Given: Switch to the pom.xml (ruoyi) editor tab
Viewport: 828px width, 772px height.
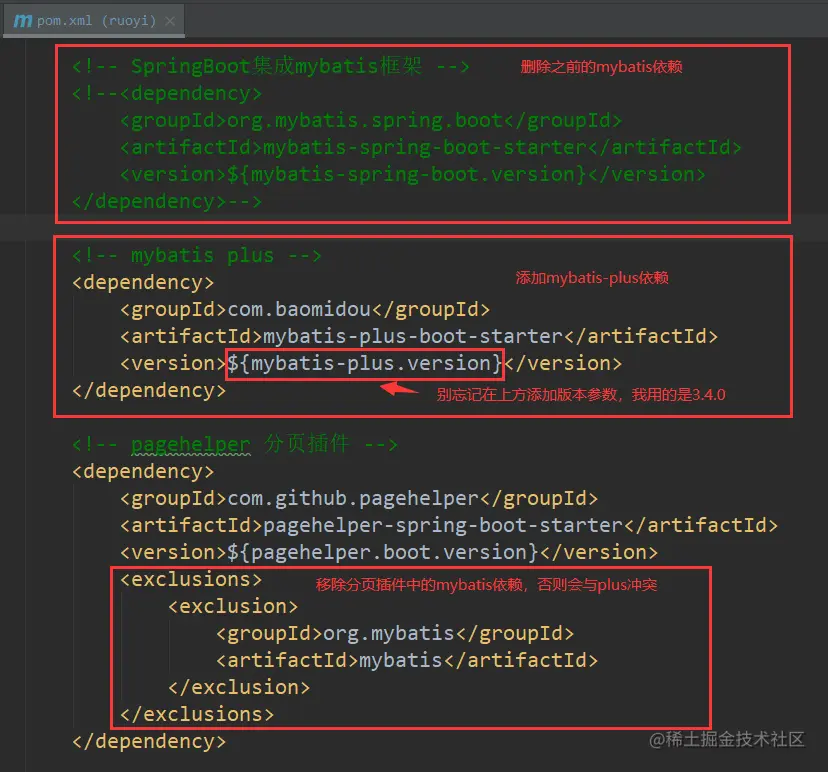Looking at the screenshot, I should [x=94, y=21].
